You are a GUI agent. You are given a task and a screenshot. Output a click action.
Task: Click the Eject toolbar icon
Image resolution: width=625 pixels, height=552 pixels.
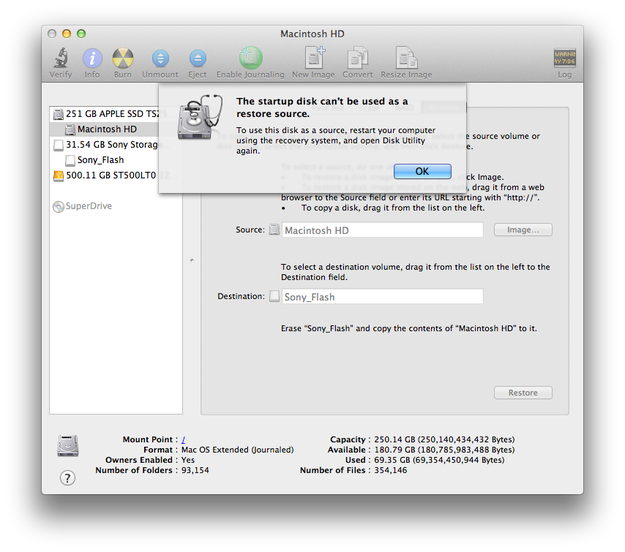click(197, 58)
